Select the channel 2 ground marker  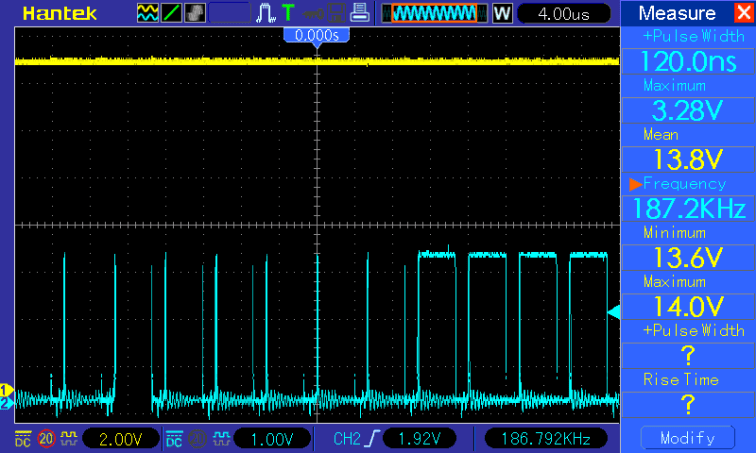(x=5, y=402)
